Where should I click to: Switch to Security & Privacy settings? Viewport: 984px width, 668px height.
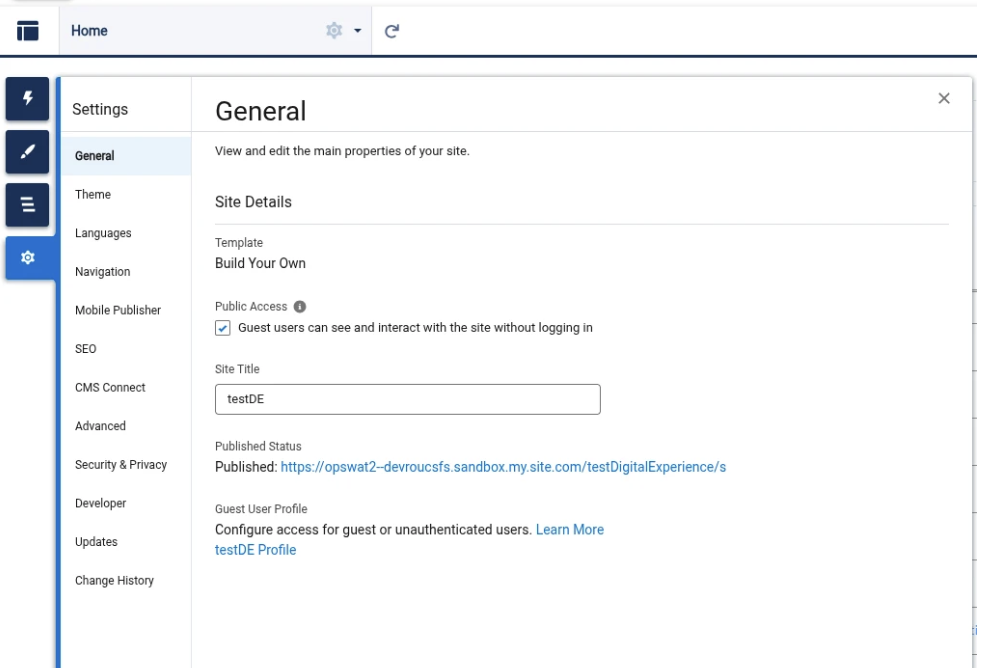pos(121,465)
